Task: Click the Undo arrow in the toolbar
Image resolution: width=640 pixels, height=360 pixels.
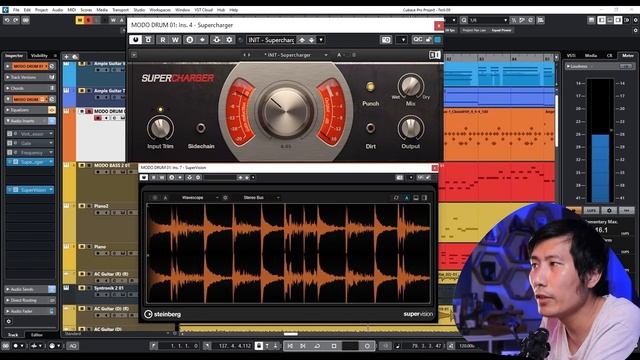Action: pos(7,20)
